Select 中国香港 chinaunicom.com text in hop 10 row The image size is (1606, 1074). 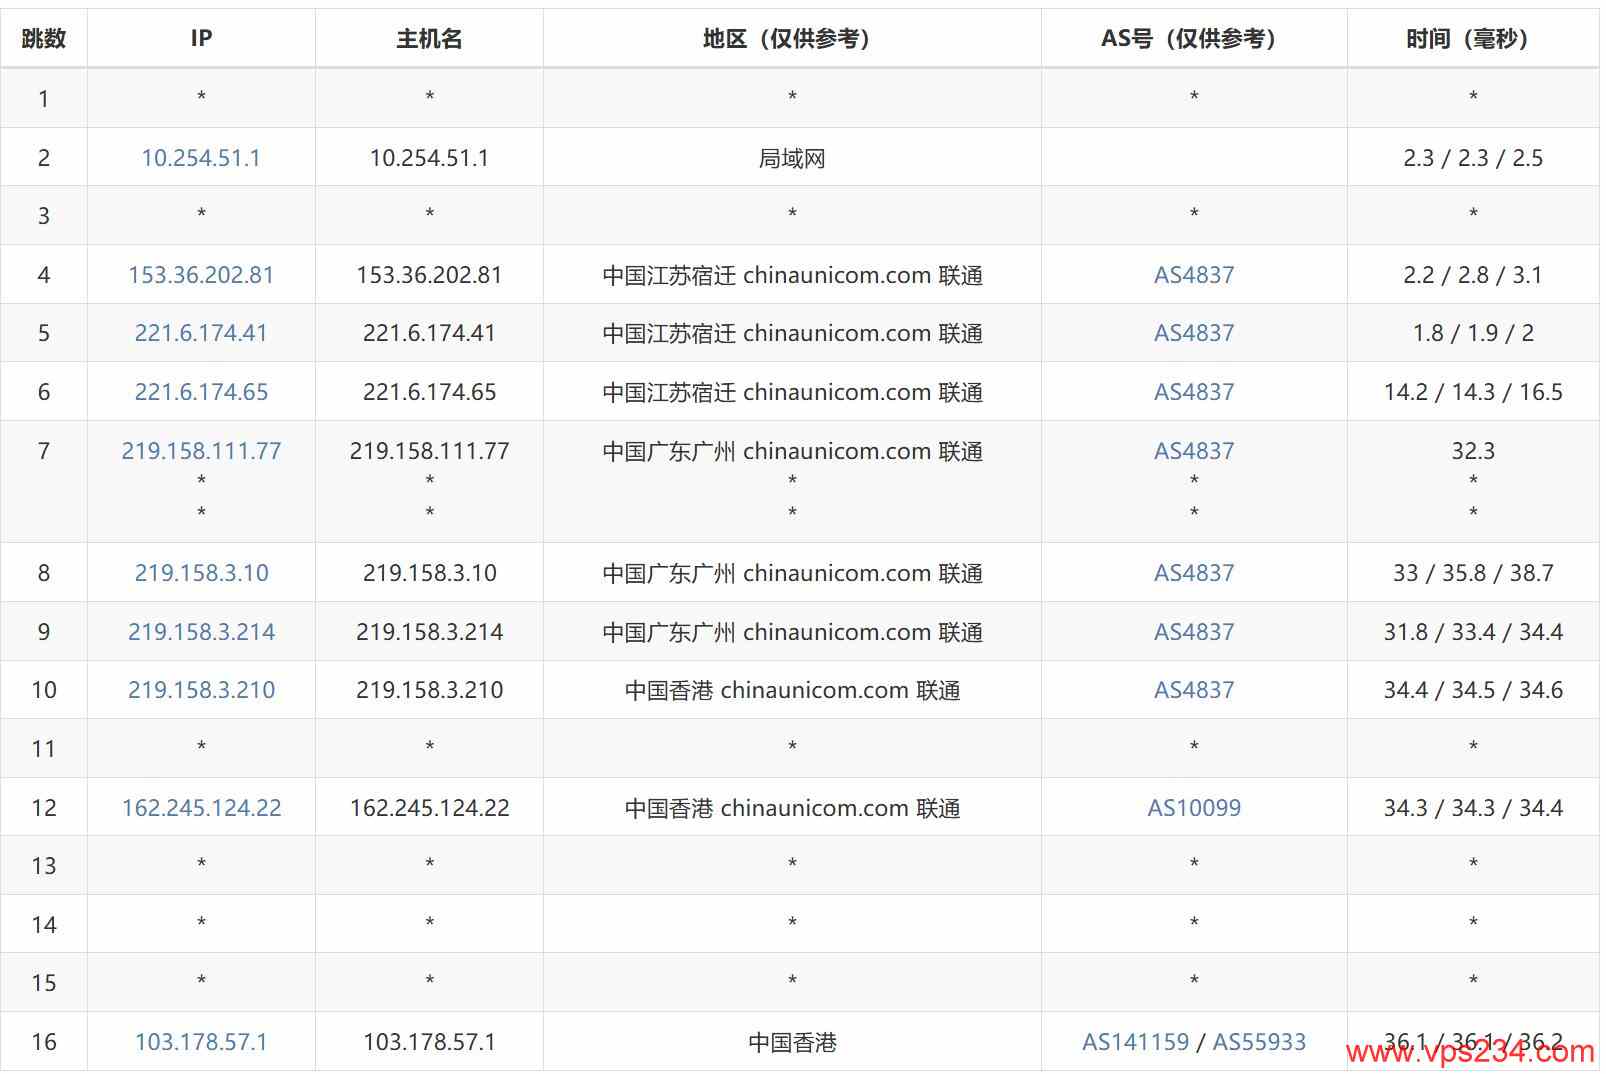[792, 690]
